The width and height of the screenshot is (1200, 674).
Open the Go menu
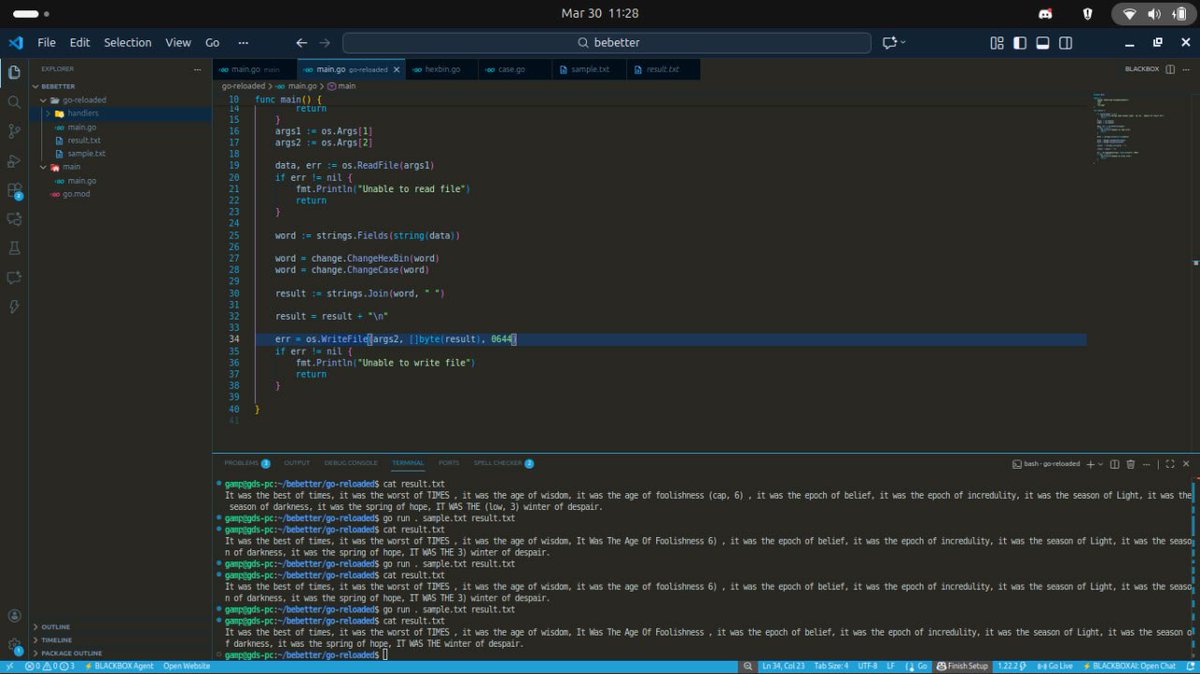tap(212, 43)
